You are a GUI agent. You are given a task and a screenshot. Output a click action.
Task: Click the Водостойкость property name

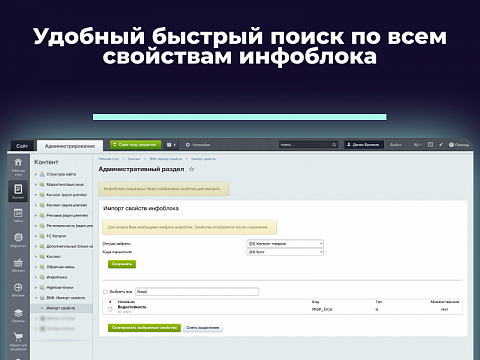tap(132, 307)
